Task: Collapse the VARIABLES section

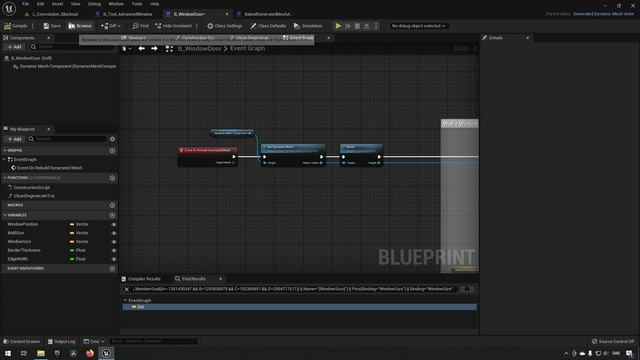Action: (5, 215)
